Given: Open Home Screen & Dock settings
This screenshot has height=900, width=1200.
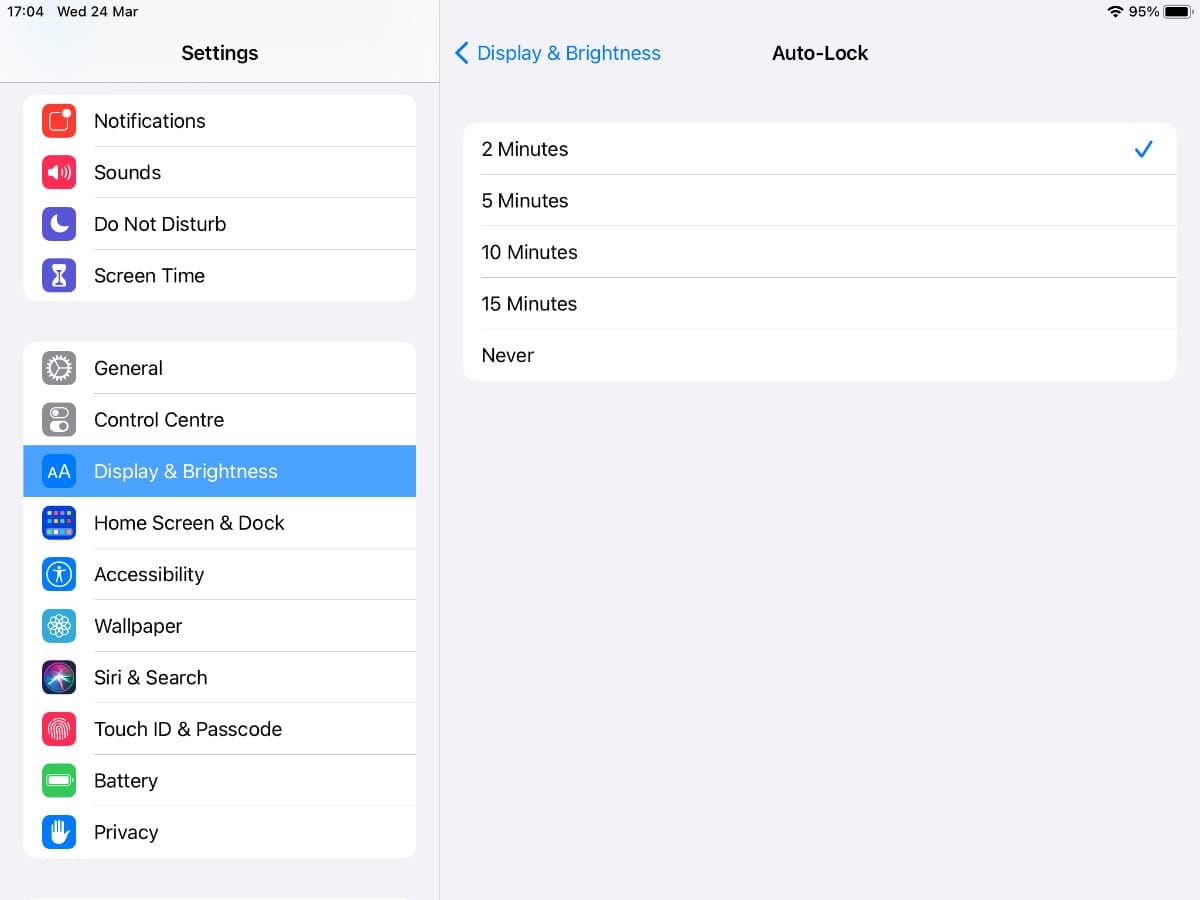Looking at the screenshot, I should (x=218, y=523).
